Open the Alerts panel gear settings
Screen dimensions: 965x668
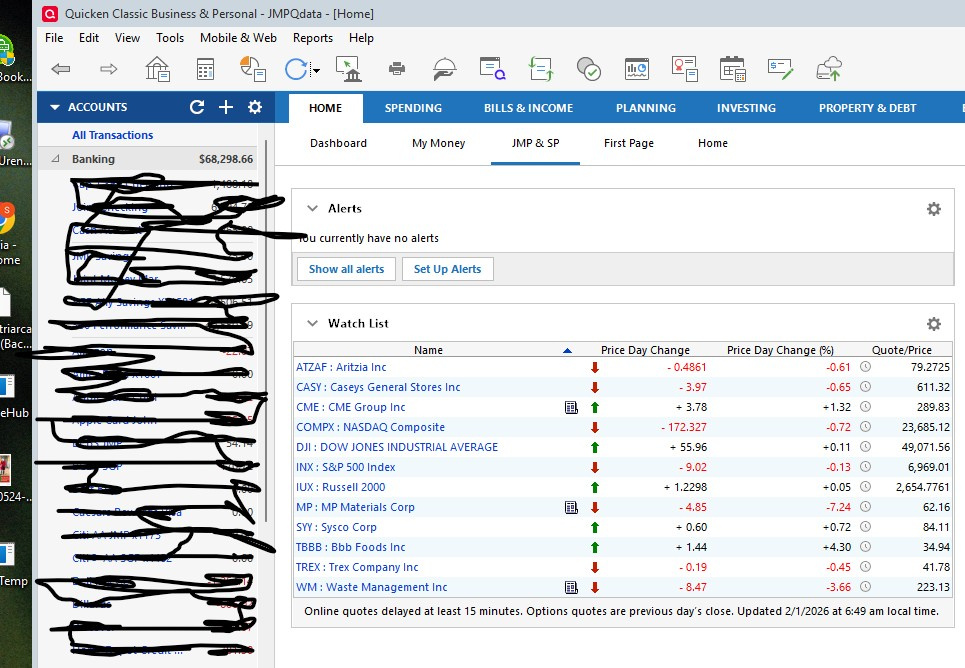934,209
